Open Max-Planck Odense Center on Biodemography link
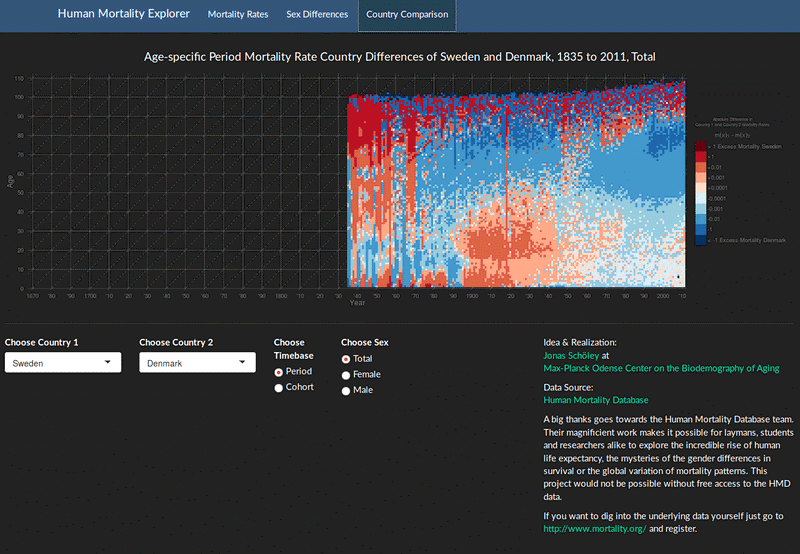 [x=661, y=368]
